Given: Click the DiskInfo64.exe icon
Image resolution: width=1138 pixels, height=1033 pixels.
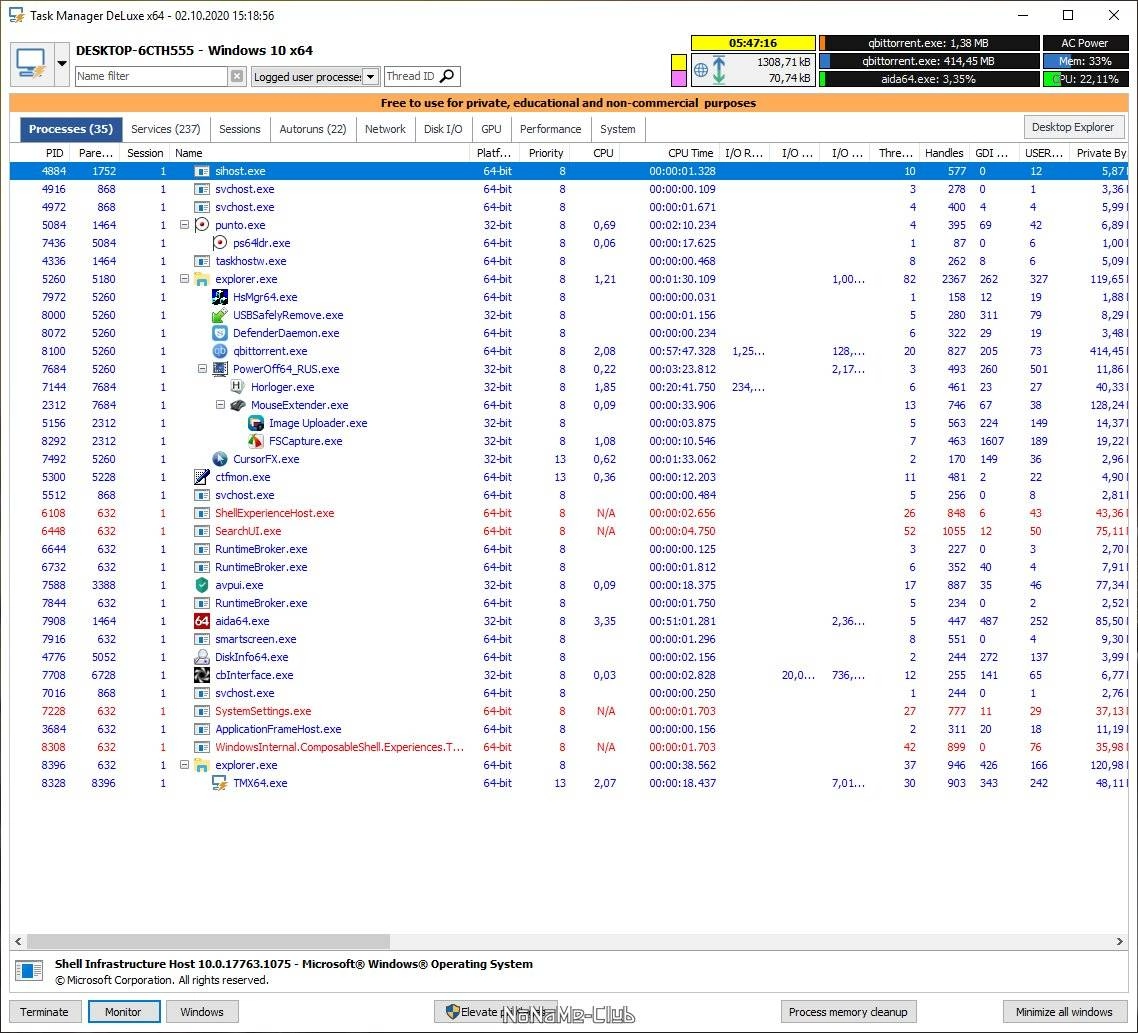Looking at the screenshot, I should [x=202, y=657].
